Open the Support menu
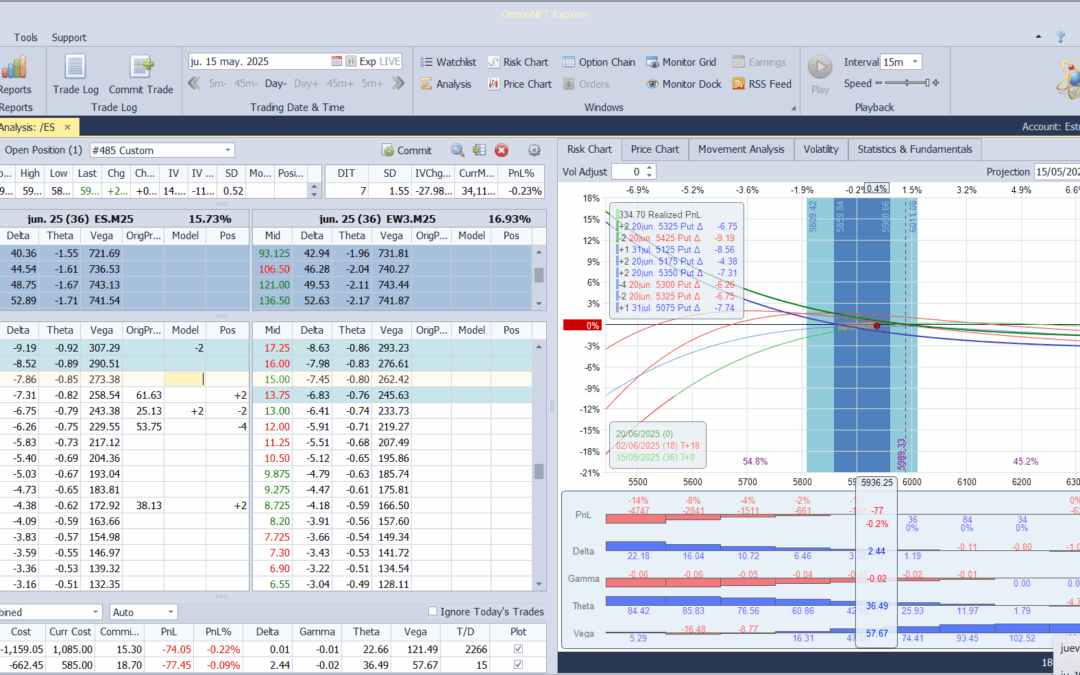Viewport: 1080px width, 675px height. pos(69,37)
